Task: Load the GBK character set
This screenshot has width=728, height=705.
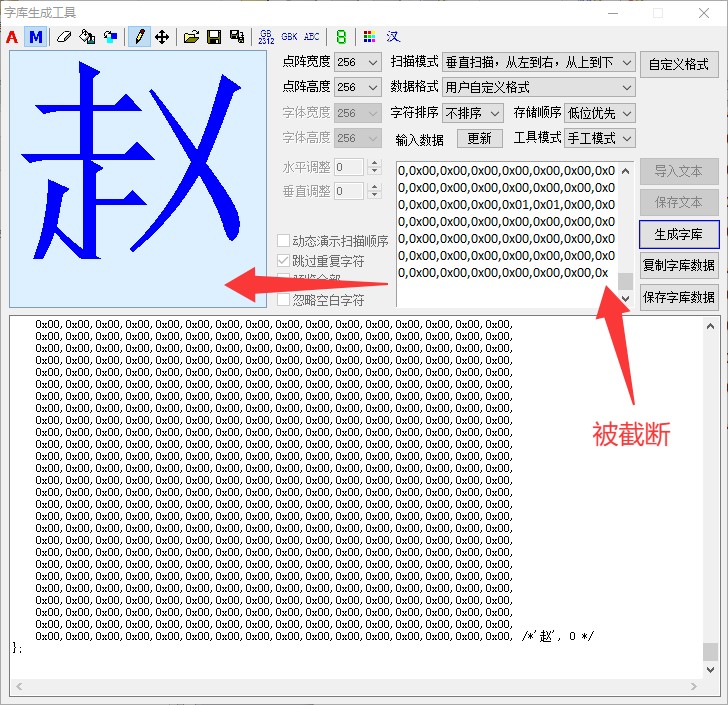Action: click(x=289, y=37)
